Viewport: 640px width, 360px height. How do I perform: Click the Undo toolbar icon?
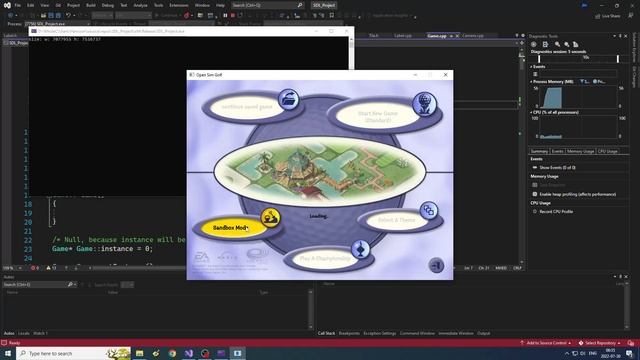pos(68,16)
